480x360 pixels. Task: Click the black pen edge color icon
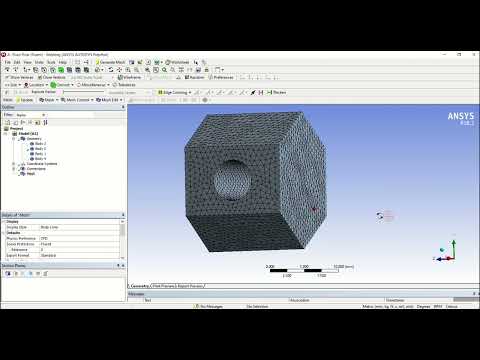click(x=253, y=92)
